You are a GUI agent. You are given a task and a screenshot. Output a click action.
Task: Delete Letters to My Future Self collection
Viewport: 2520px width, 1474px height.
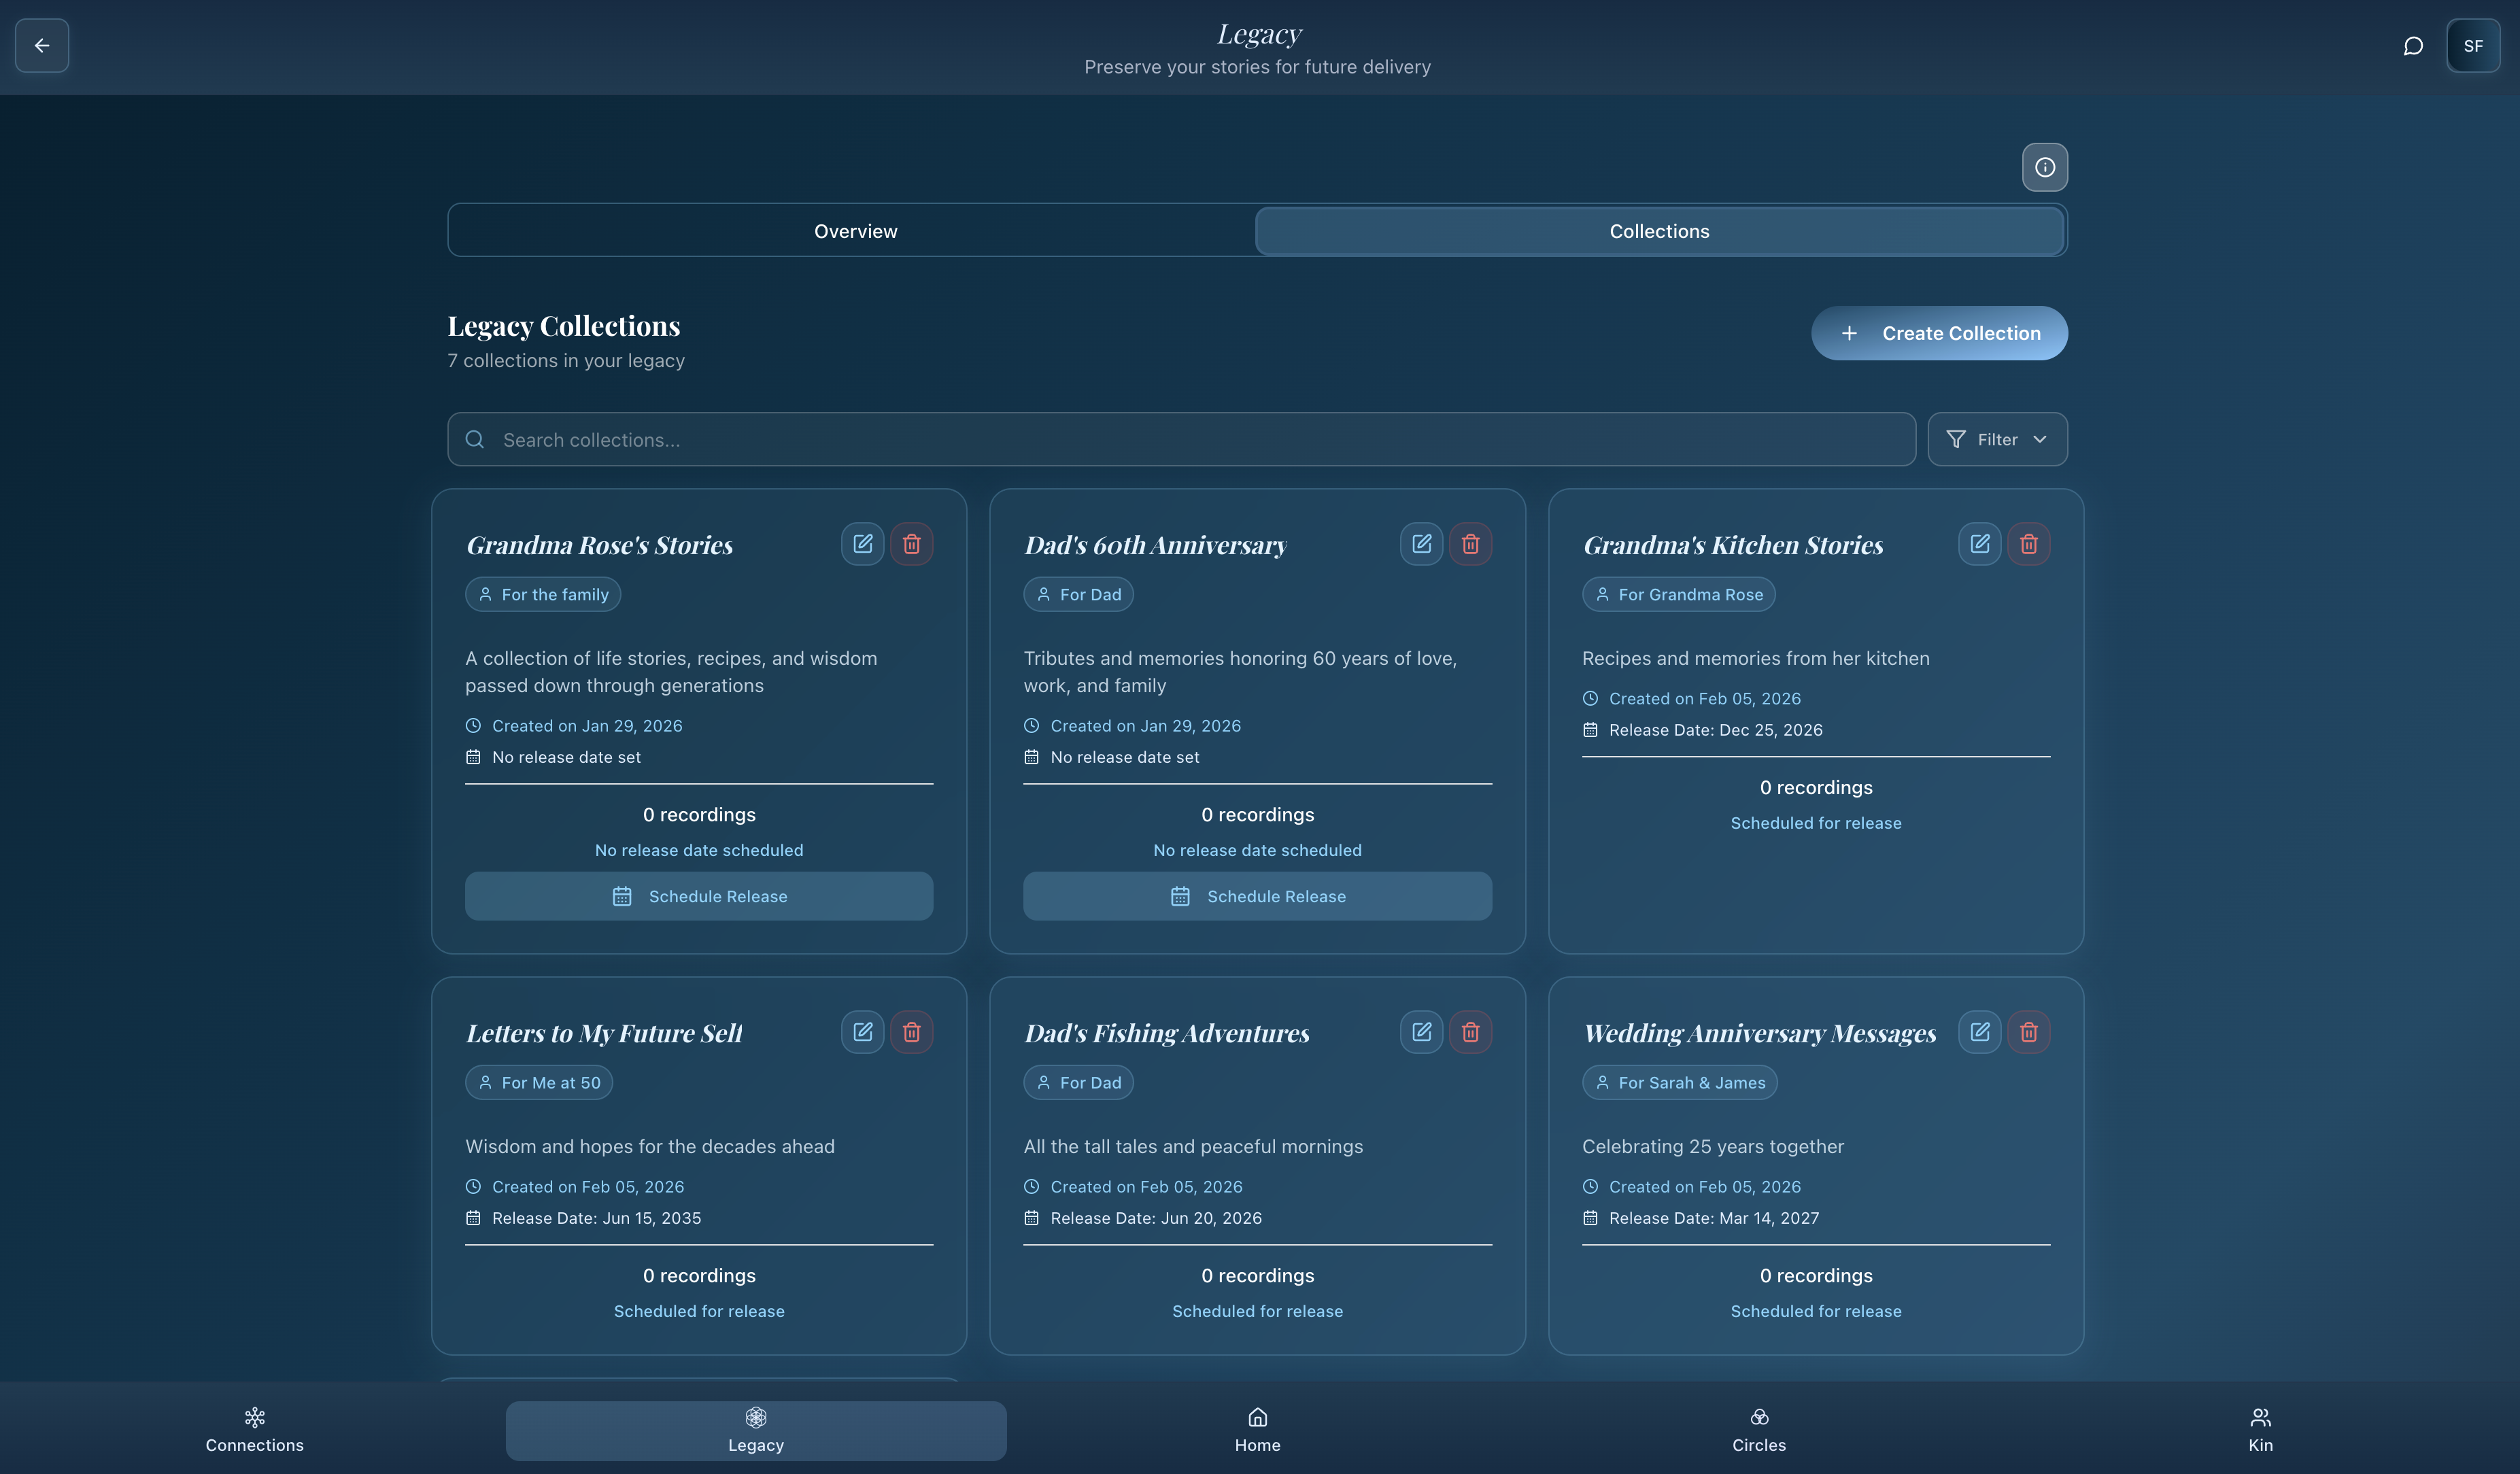click(x=911, y=1032)
